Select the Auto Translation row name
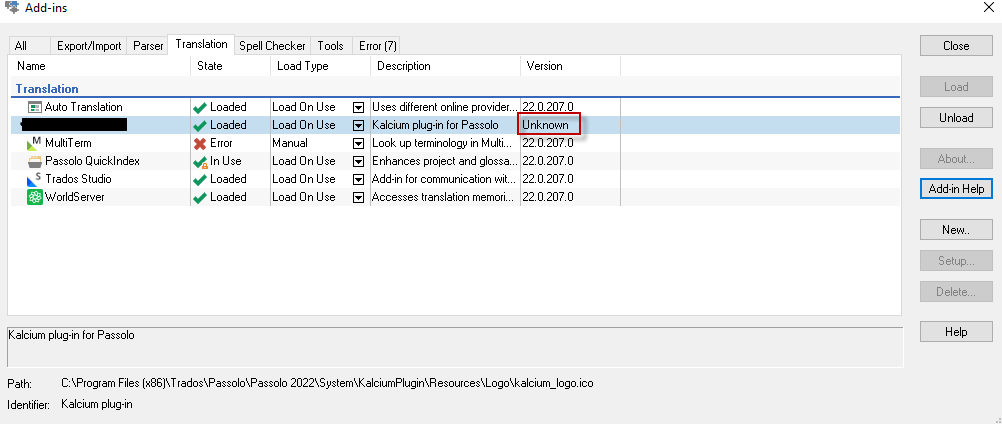This screenshot has height=424, width=1002. [x=84, y=107]
